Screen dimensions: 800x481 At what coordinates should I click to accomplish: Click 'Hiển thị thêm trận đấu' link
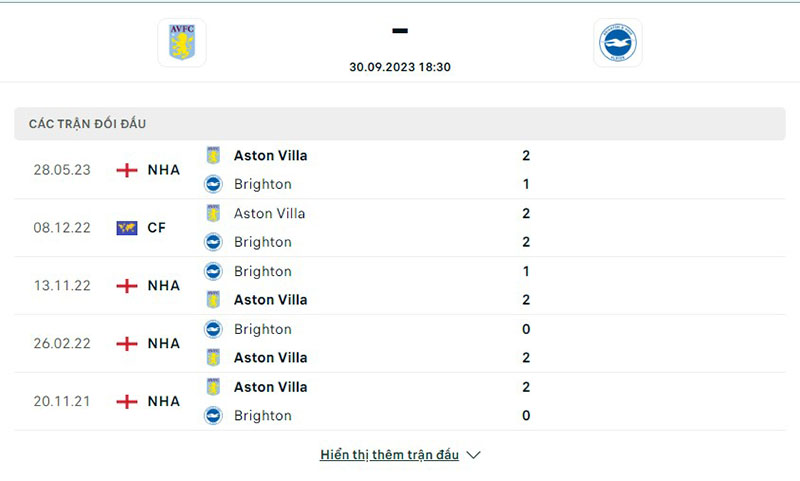pyautogui.click(x=389, y=455)
